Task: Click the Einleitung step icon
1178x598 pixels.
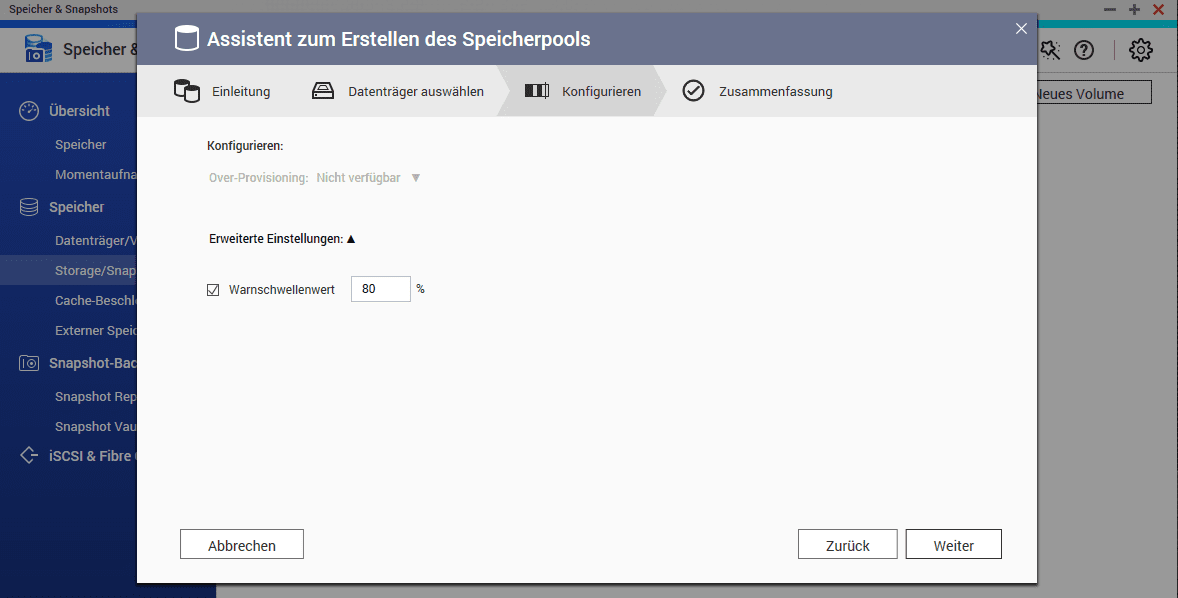Action: [x=186, y=91]
